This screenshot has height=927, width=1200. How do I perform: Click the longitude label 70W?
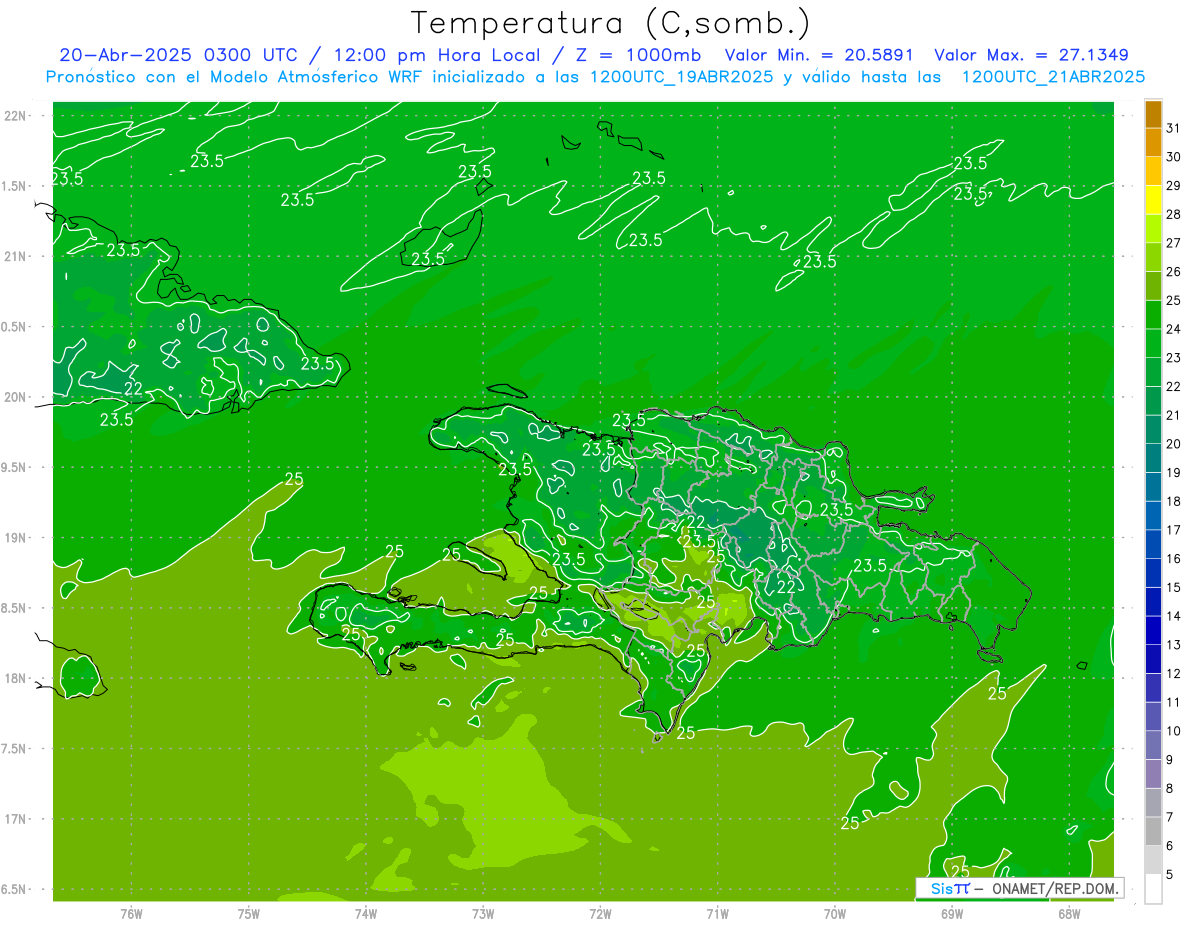click(x=835, y=914)
